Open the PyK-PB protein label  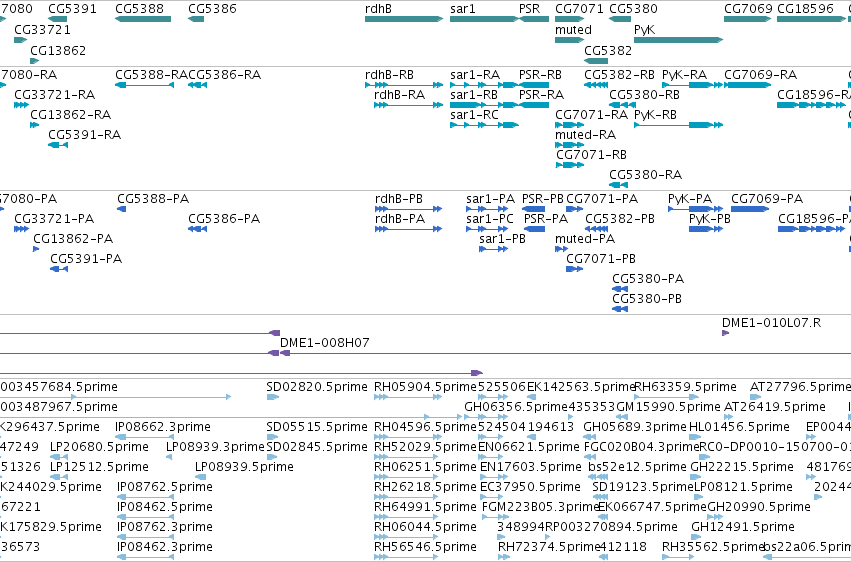click(x=709, y=219)
